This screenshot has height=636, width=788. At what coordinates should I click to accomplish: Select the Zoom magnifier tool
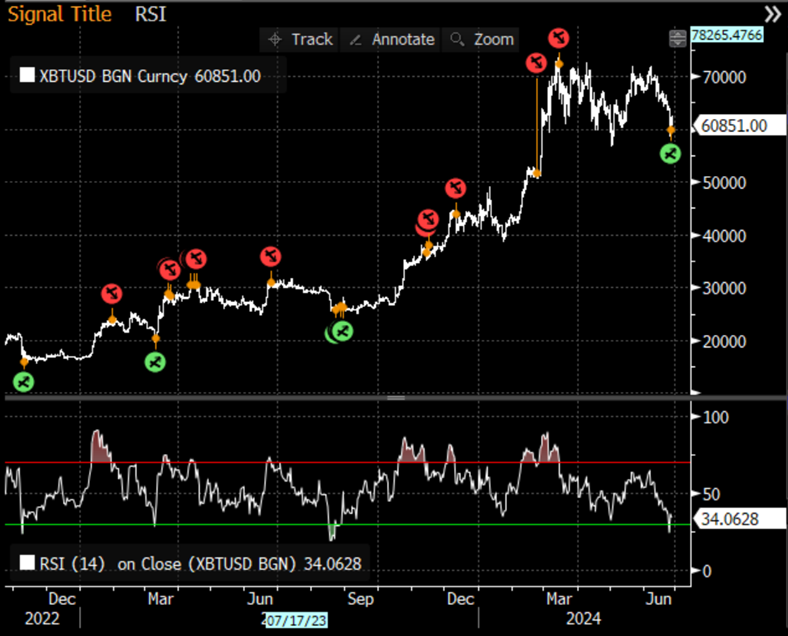[481, 39]
